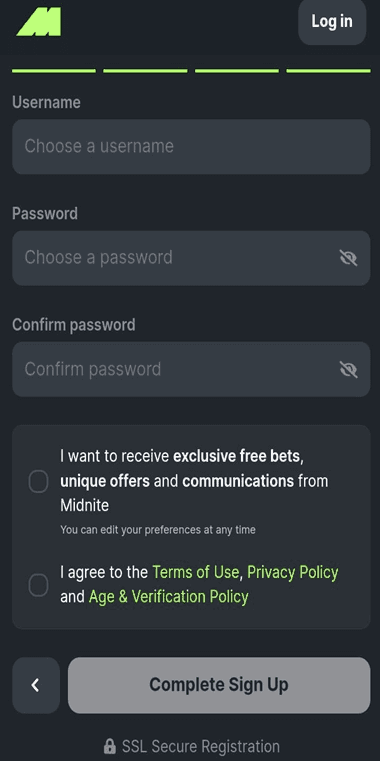
Task: Click the SSL Secure Registration text
Action: 200,746
